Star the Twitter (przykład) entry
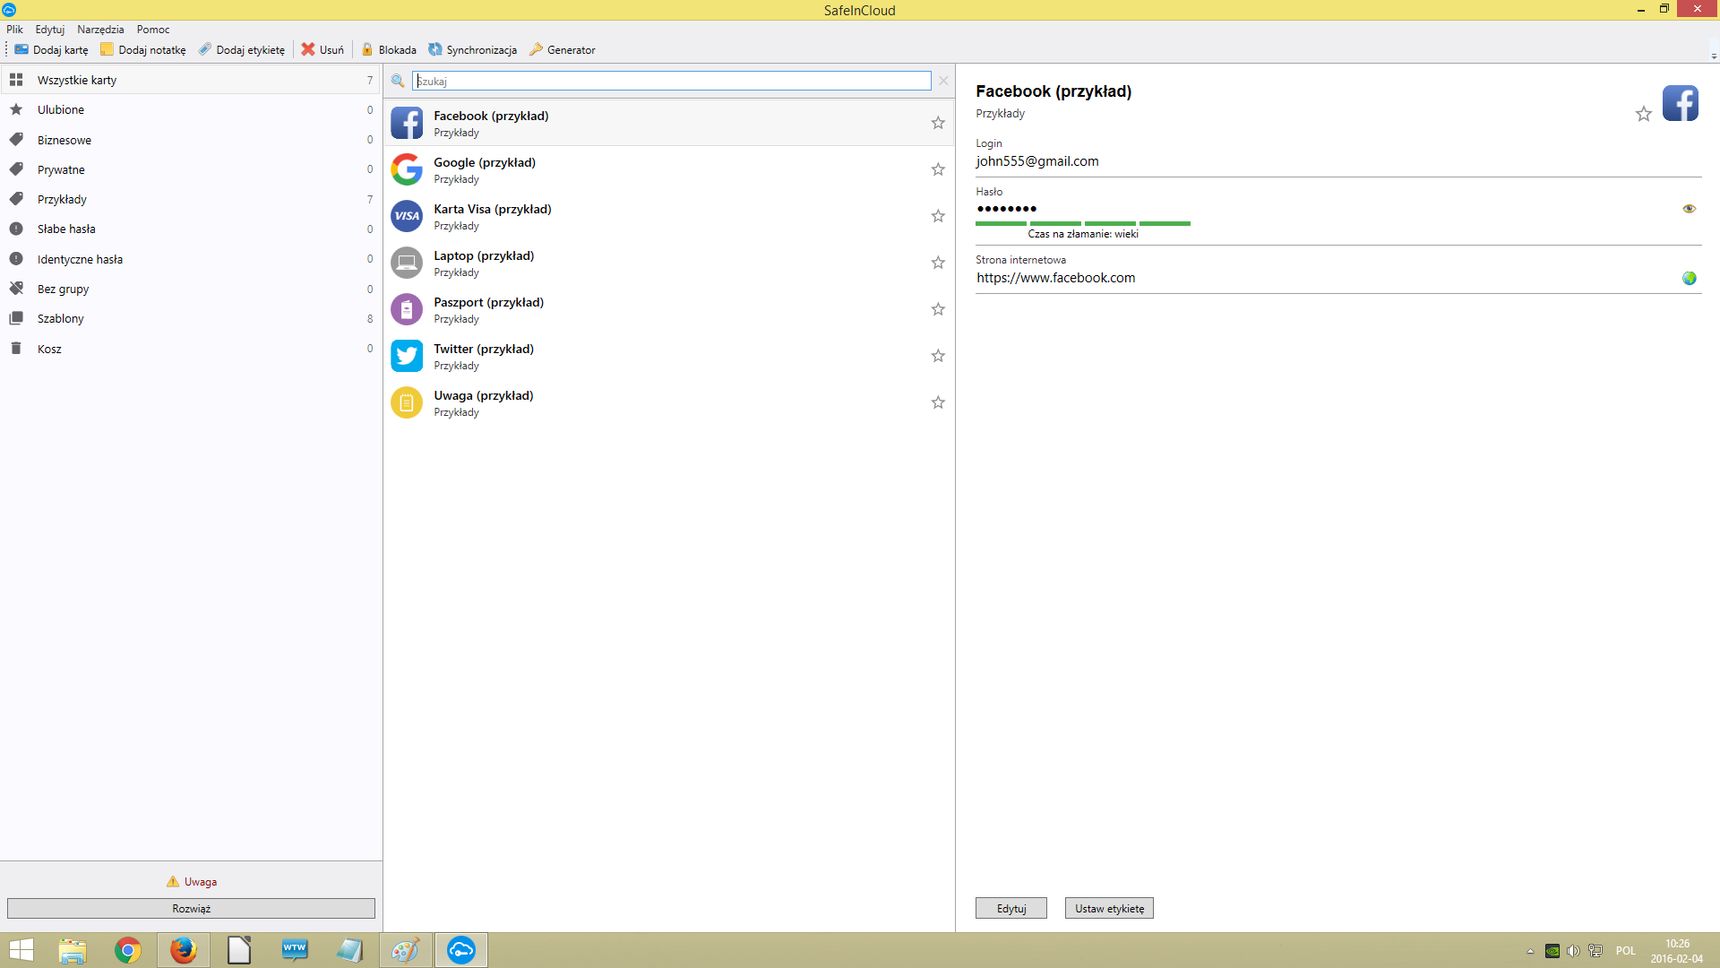This screenshot has width=1720, height=968. (x=938, y=356)
